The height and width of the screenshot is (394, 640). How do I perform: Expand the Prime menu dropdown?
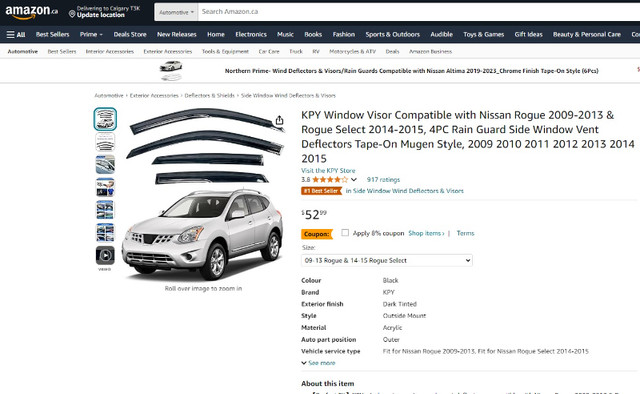(x=91, y=35)
